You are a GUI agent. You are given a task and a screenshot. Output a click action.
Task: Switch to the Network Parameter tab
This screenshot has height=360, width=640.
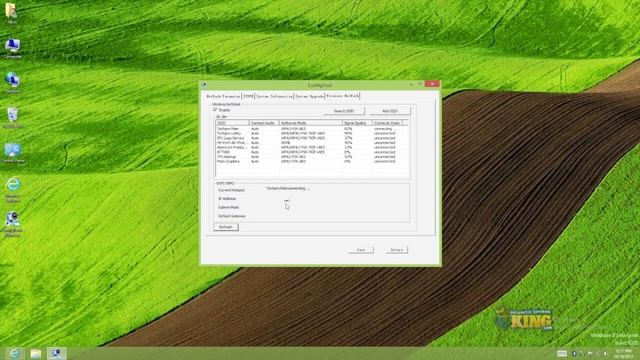[223, 96]
